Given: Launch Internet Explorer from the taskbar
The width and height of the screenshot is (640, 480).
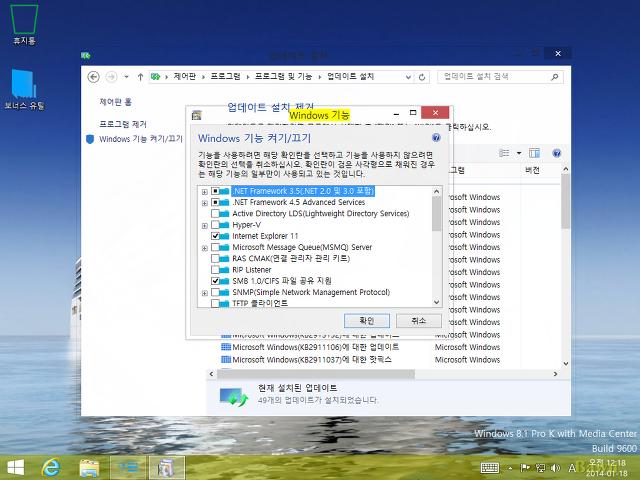Looking at the screenshot, I should pyautogui.click(x=51, y=467).
